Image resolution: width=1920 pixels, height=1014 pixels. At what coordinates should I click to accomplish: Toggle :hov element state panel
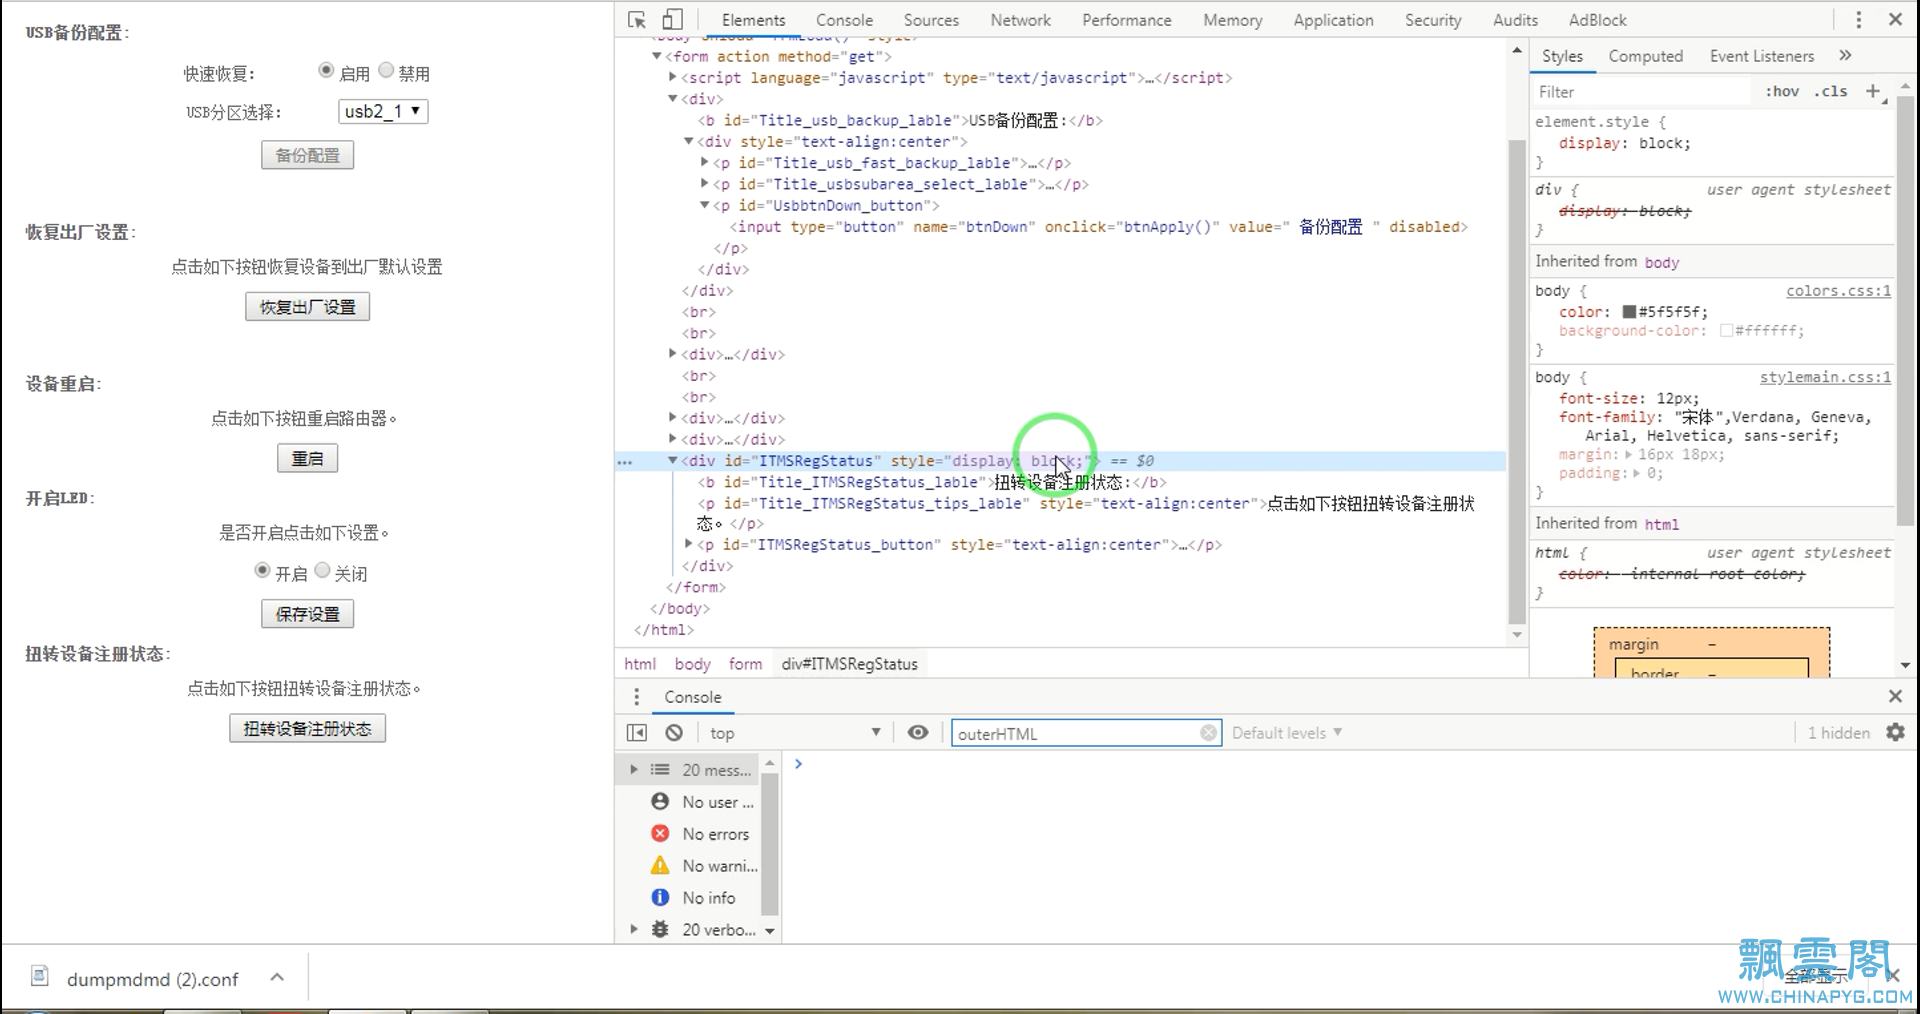[1782, 91]
